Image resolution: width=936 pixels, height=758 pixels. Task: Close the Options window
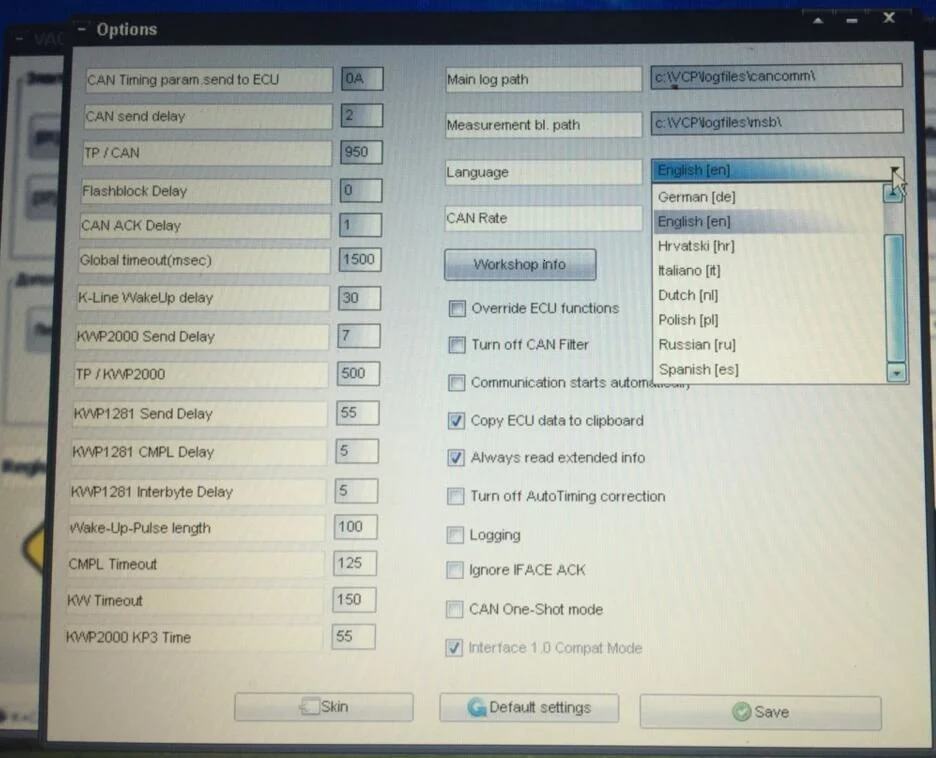(x=889, y=17)
